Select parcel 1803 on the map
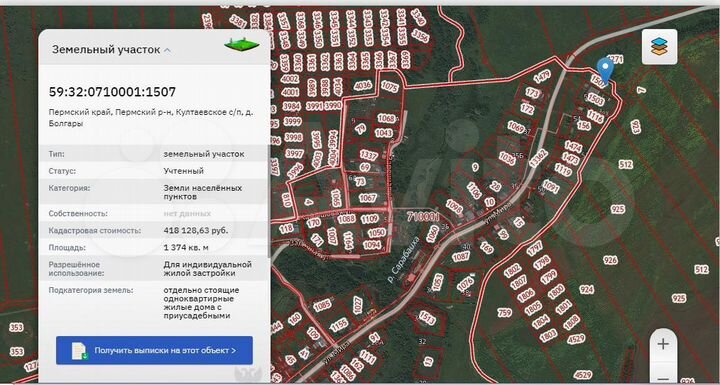Viewport: 720px width, 385px height. (x=548, y=336)
